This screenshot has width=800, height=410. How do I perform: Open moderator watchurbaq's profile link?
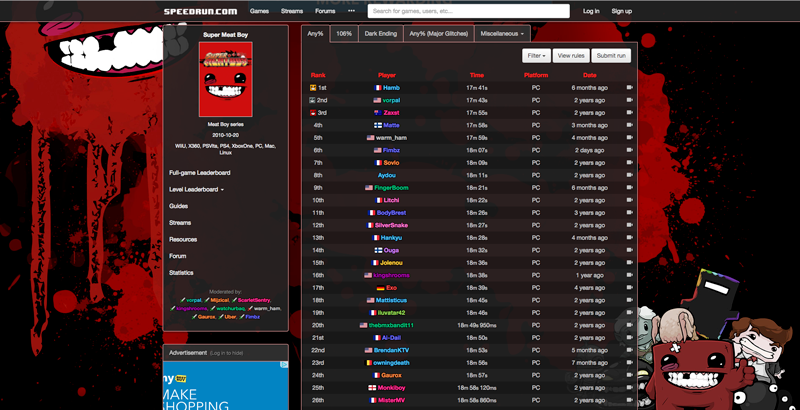(231, 309)
